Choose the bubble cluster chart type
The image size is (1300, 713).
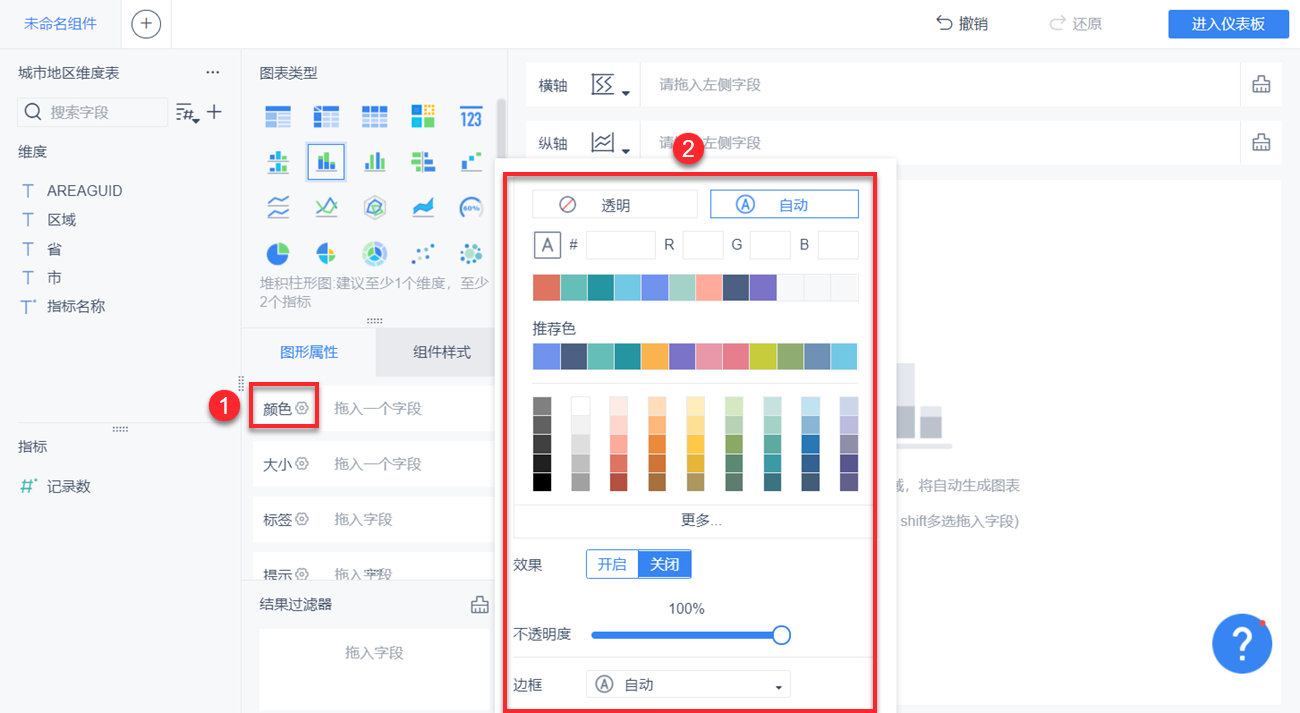pyautogui.click(x=471, y=252)
